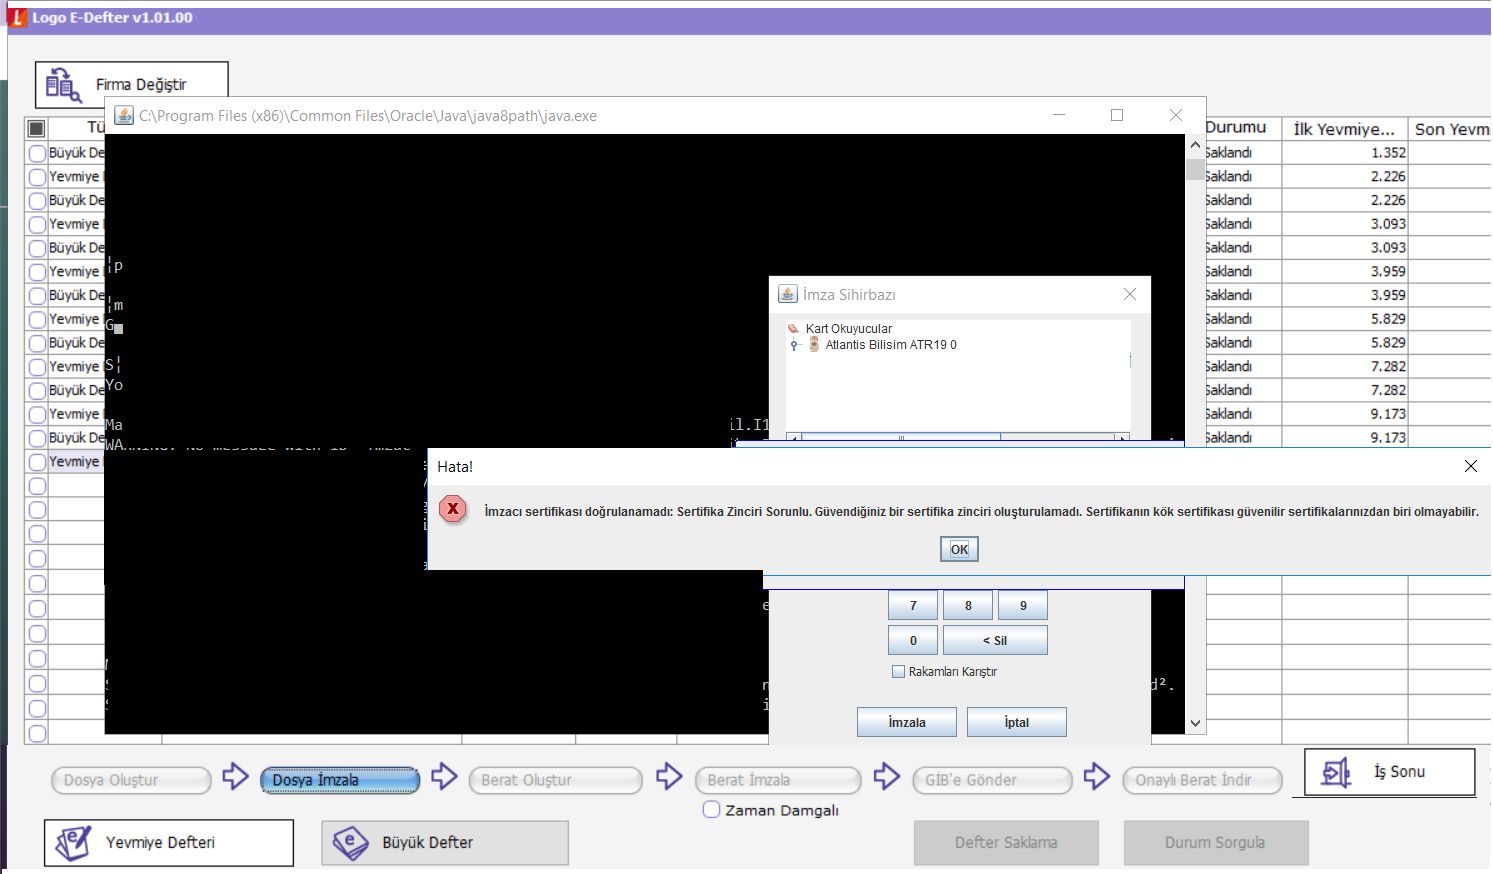Select Kart Okuyucular tree root
Viewport: 1493px width, 874px height.
click(848, 328)
